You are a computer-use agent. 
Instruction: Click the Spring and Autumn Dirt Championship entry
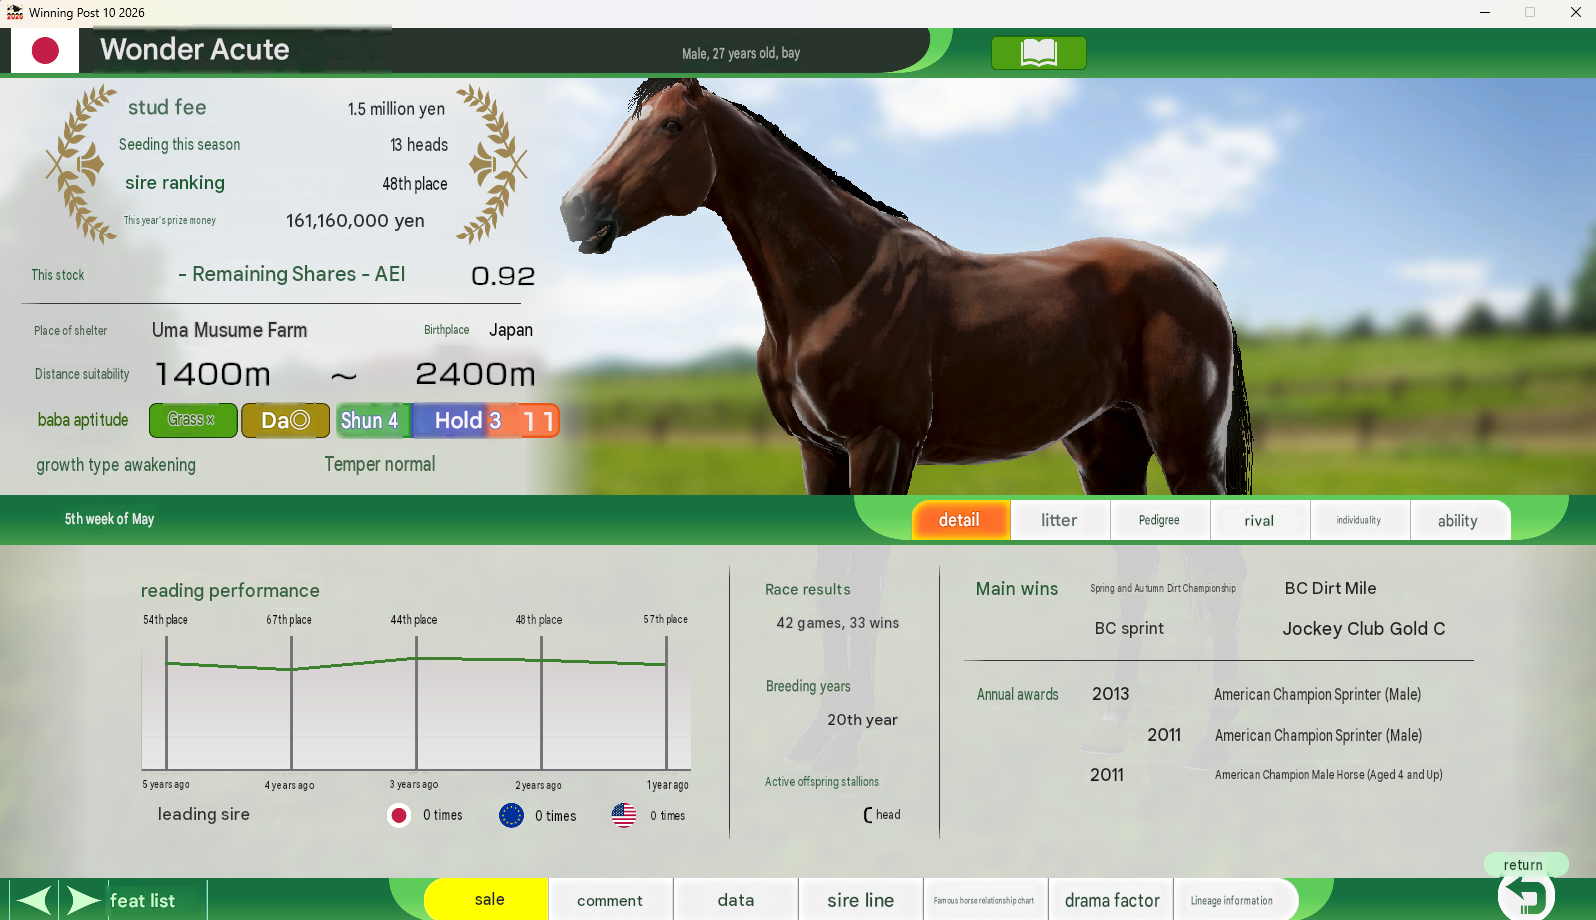pos(1163,588)
